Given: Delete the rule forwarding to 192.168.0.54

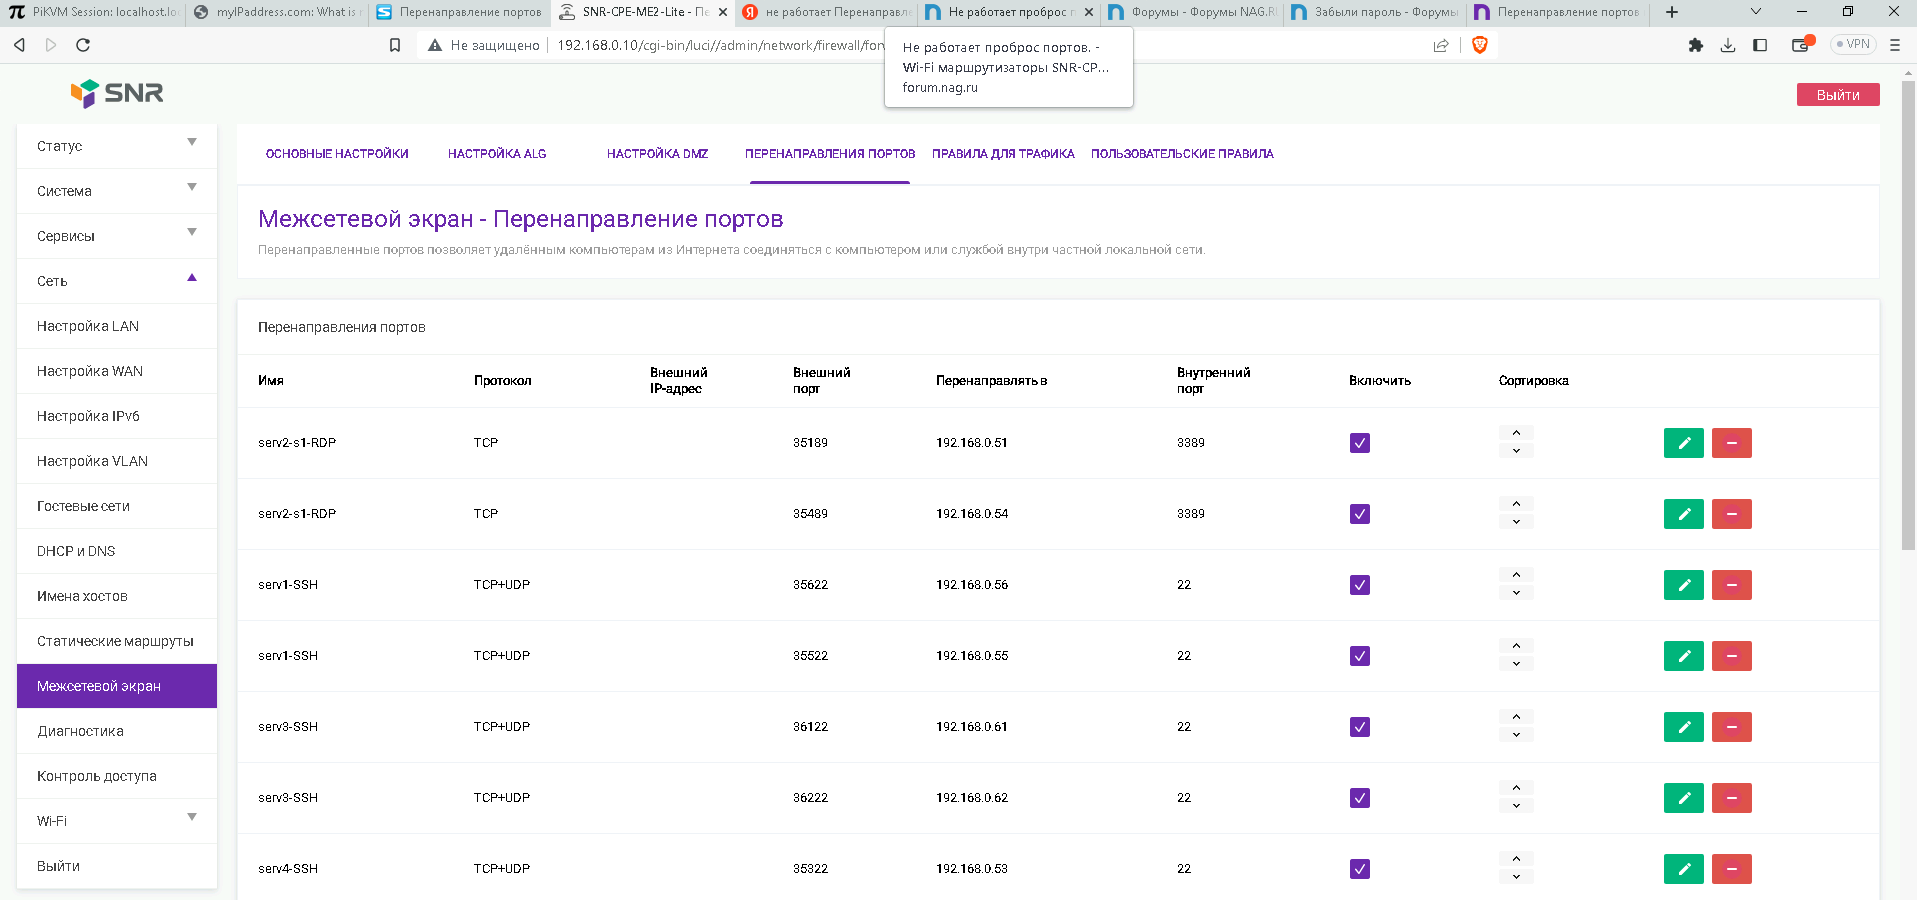Looking at the screenshot, I should (x=1731, y=514).
